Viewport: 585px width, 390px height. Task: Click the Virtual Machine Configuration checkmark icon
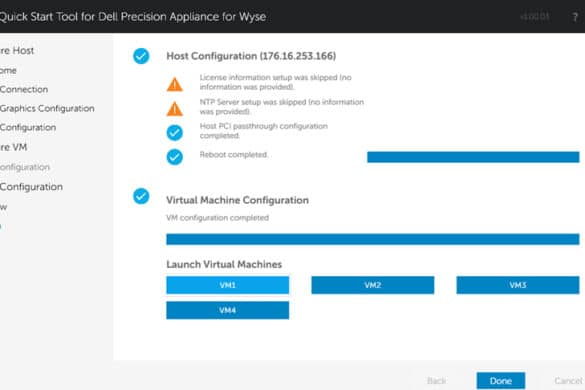(x=141, y=196)
